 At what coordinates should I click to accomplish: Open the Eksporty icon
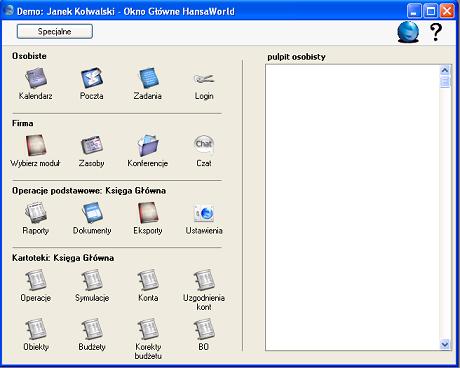tap(148, 213)
